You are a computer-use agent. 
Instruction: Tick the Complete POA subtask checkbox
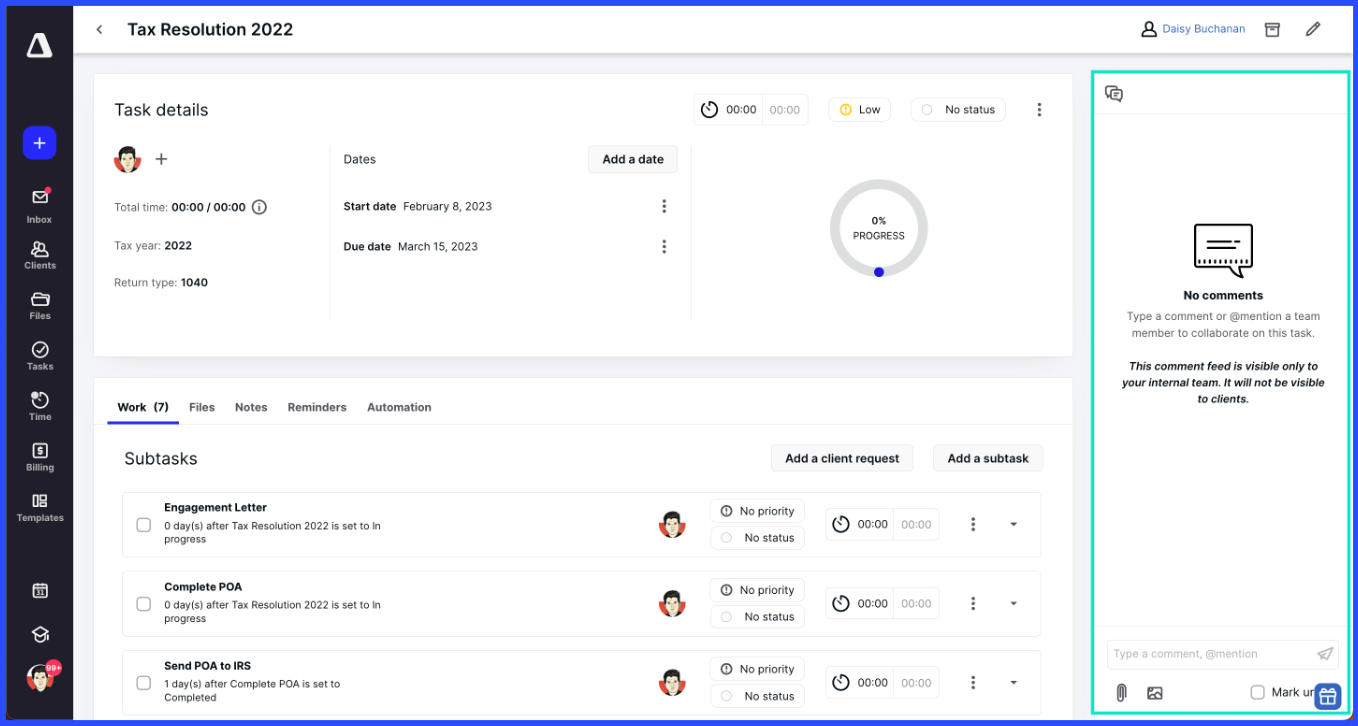(x=143, y=603)
